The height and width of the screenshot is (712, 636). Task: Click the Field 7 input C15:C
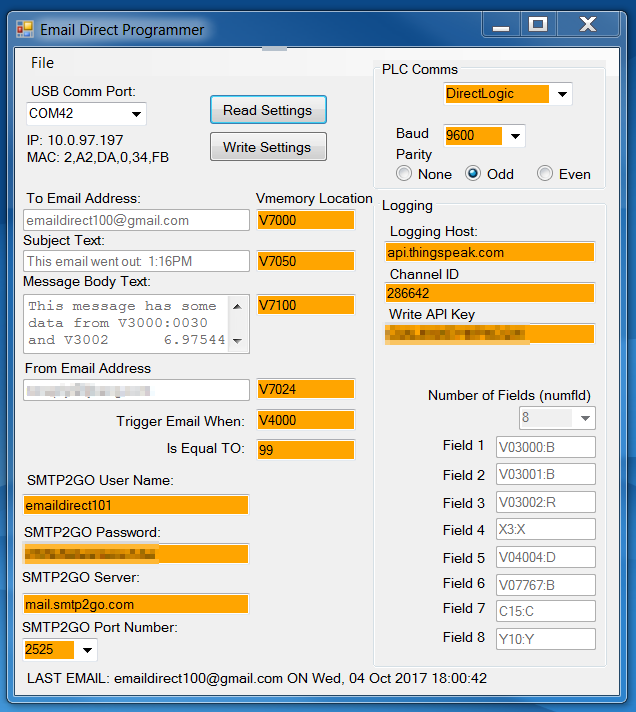[x=546, y=611]
